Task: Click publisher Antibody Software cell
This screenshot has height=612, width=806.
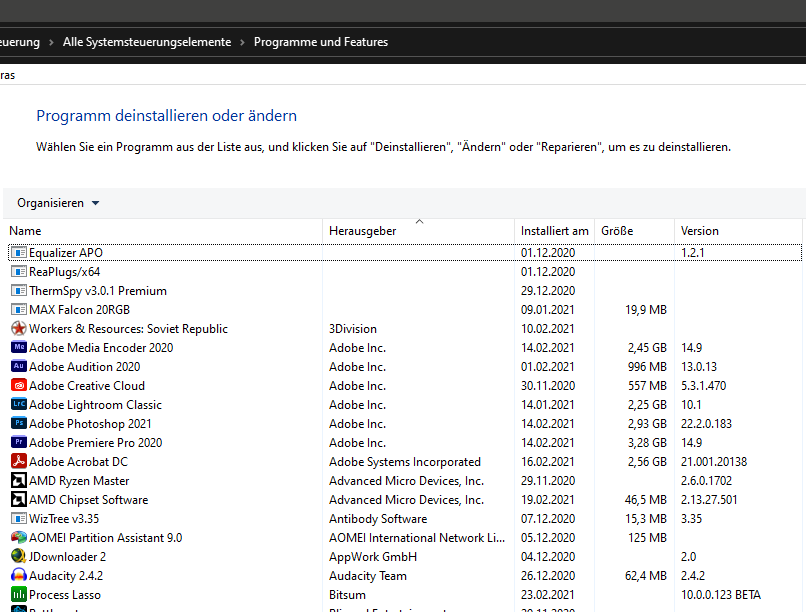Action: [x=378, y=518]
